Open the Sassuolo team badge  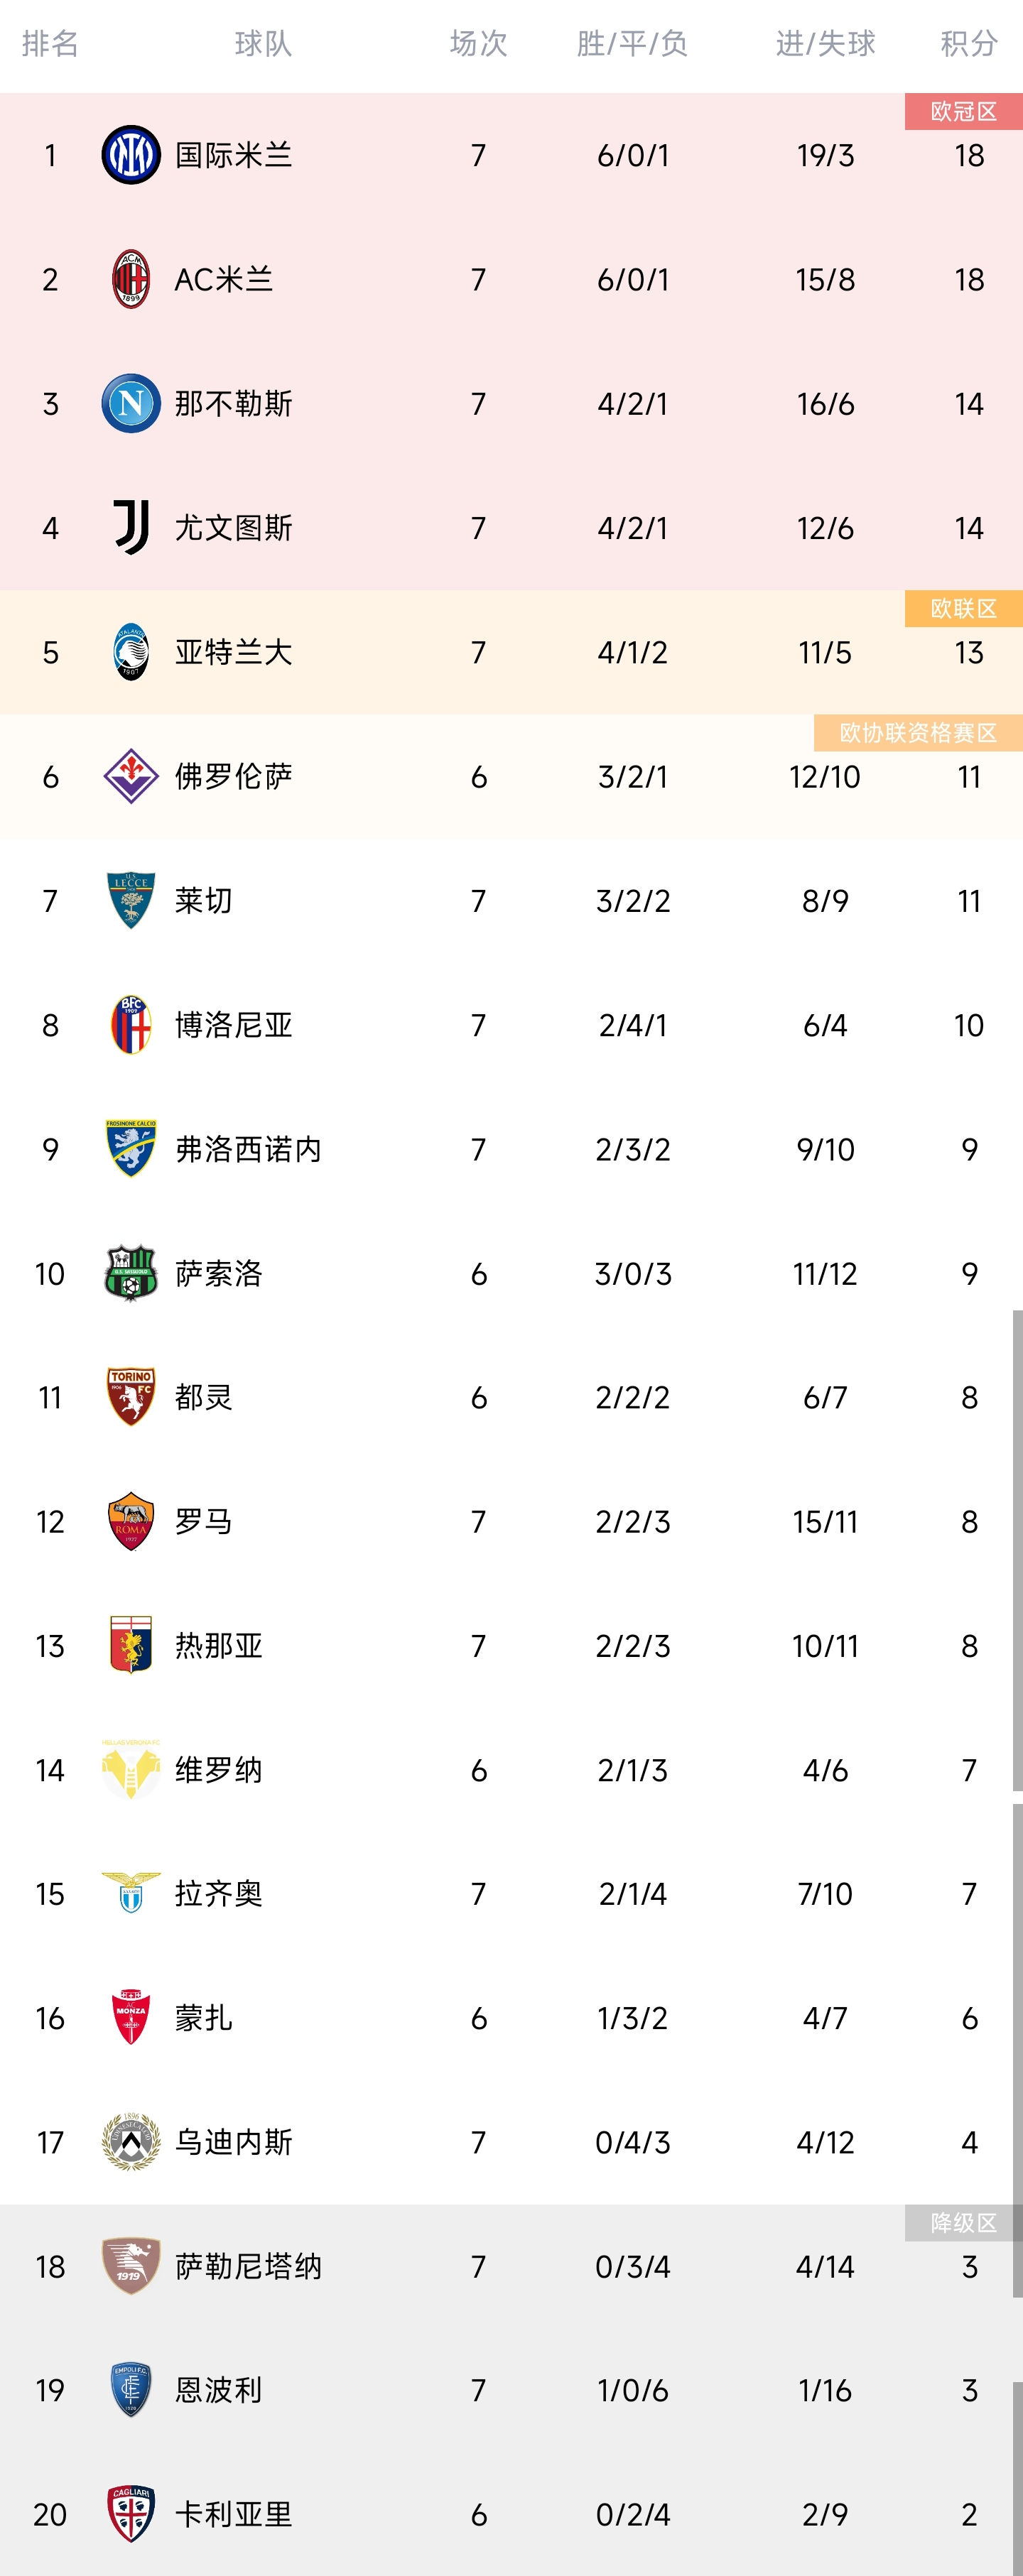coord(131,1273)
